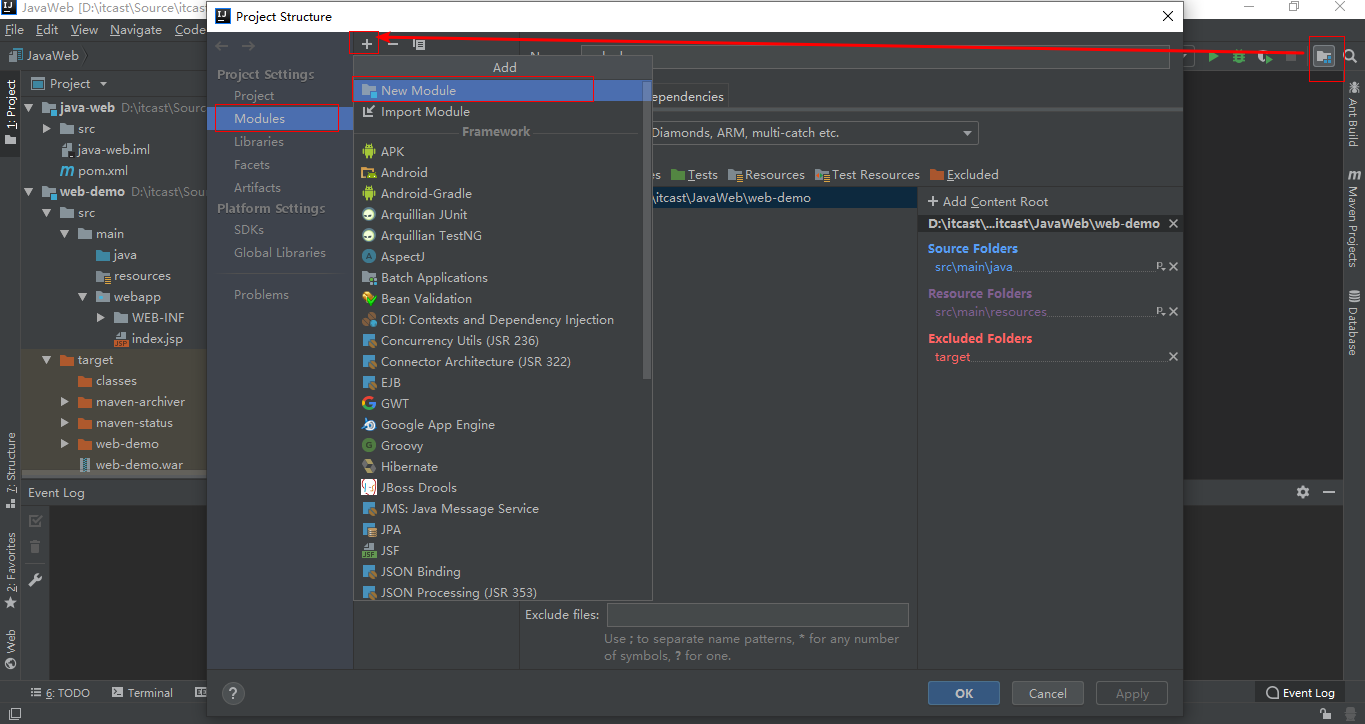The width and height of the screenshot is (1365, 724).
Task: Click the minus Remove module button
Action: point(393,44)
